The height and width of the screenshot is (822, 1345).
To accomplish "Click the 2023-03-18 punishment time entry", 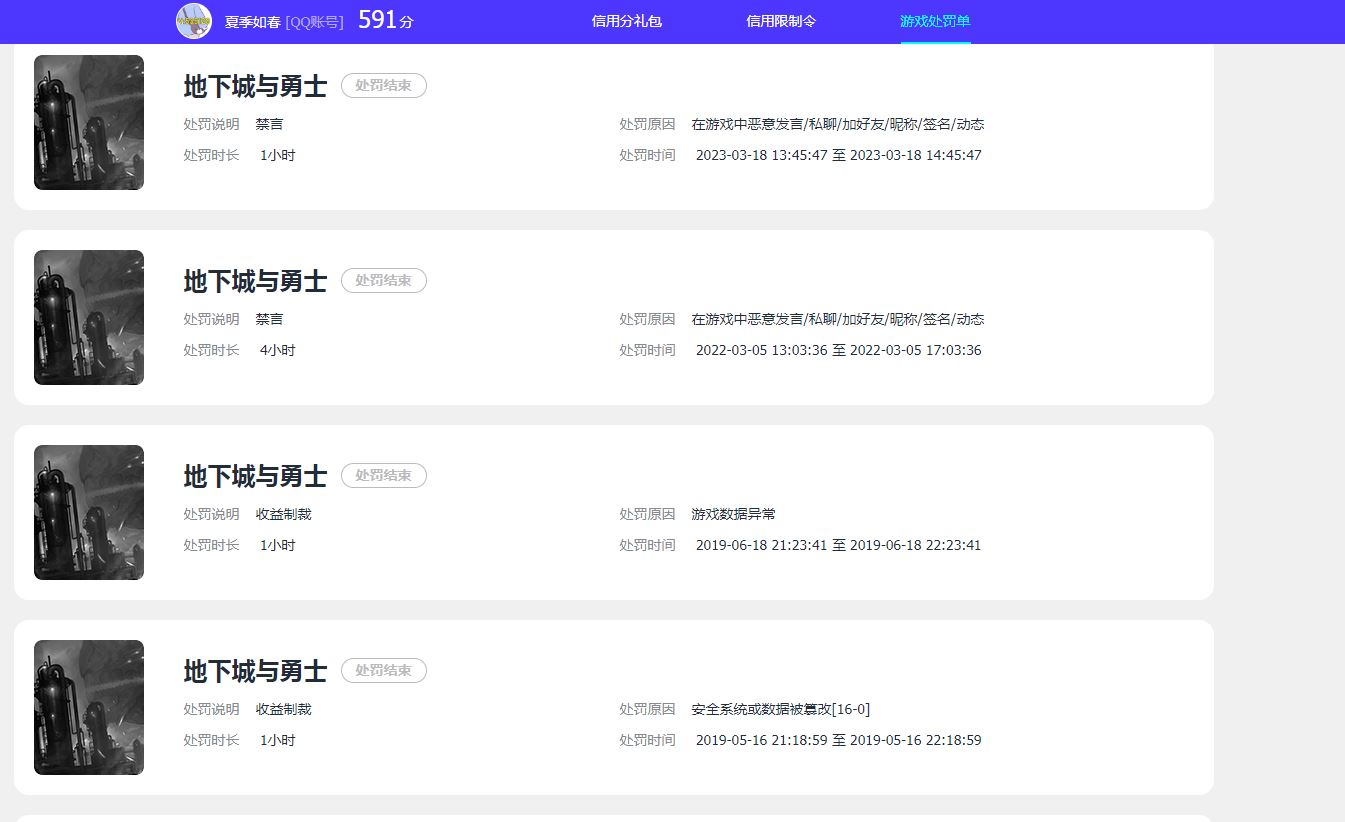I will click(x=839, y=155).
